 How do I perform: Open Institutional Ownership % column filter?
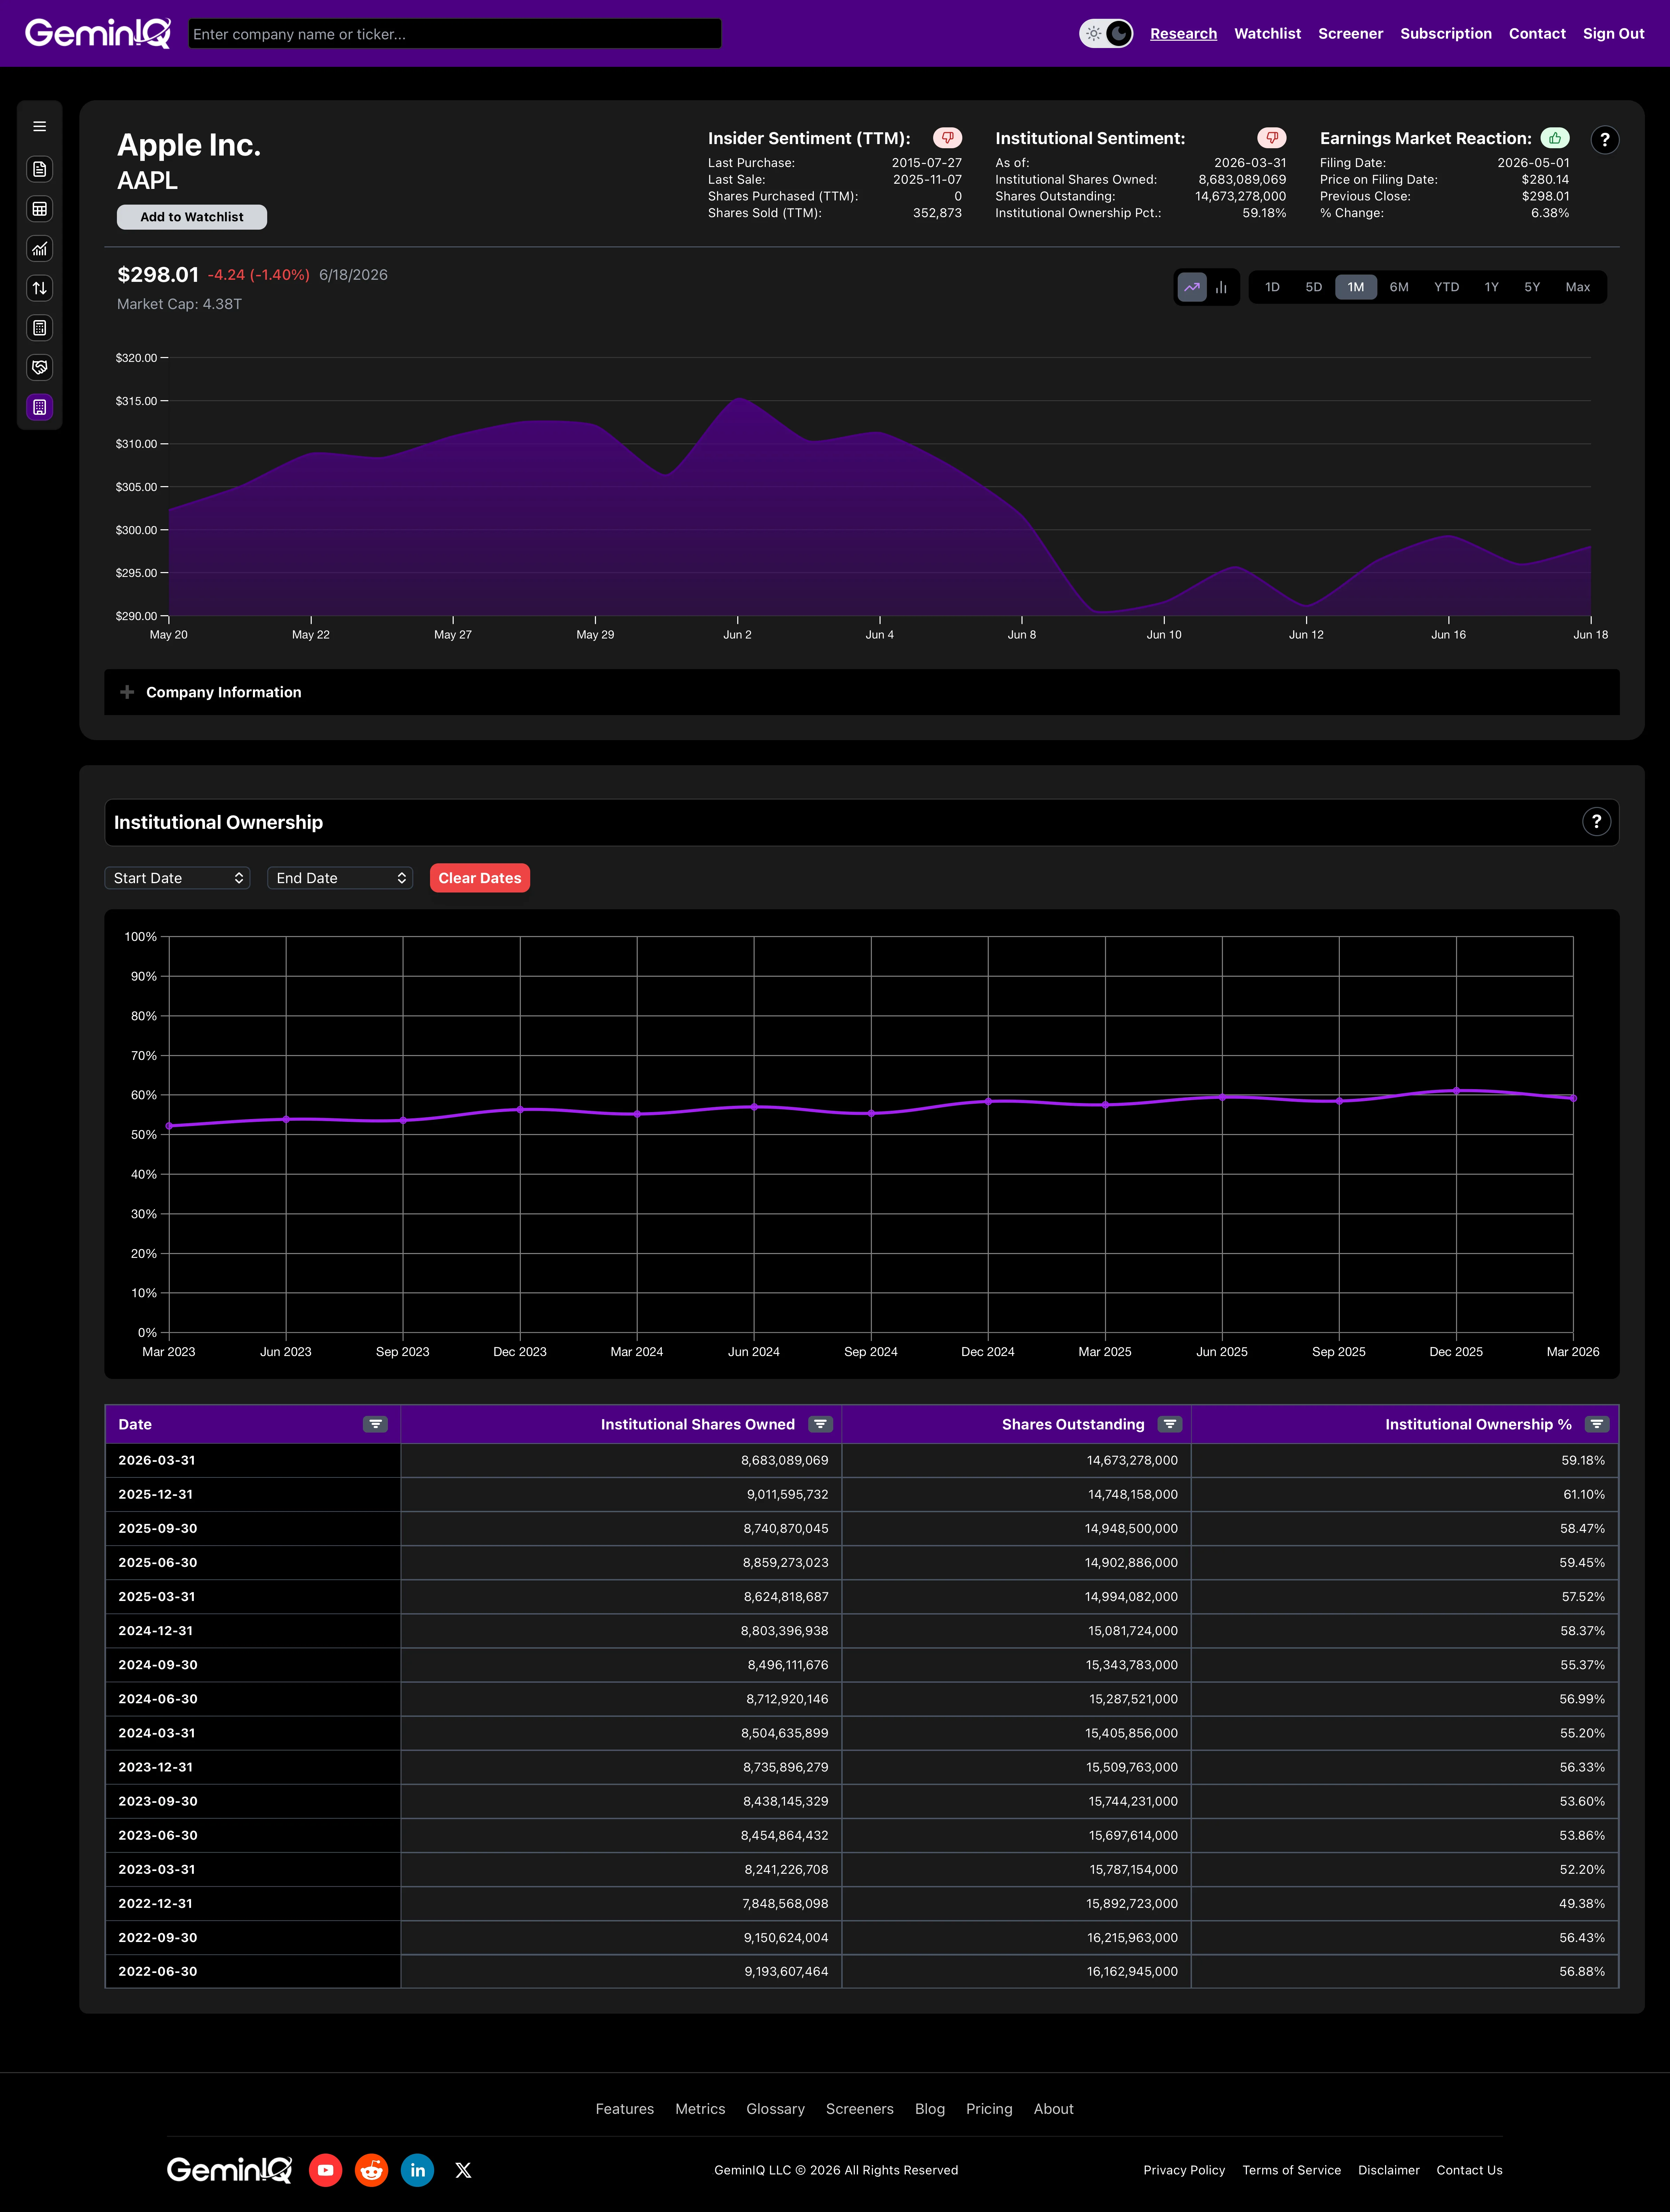pos(1597,1424)
